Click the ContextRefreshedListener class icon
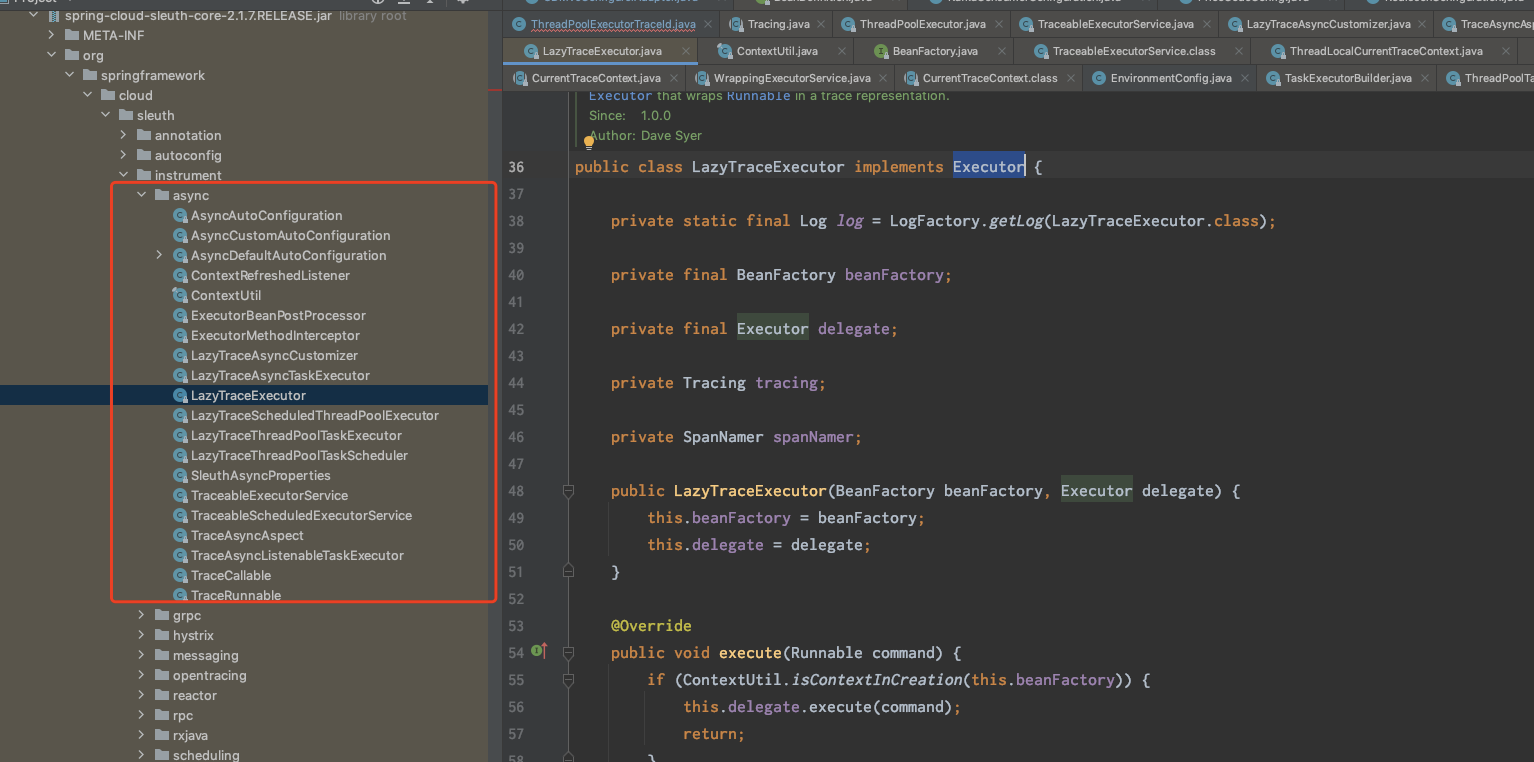Viewport: 1534px width, 762px height. click(180, 276)
